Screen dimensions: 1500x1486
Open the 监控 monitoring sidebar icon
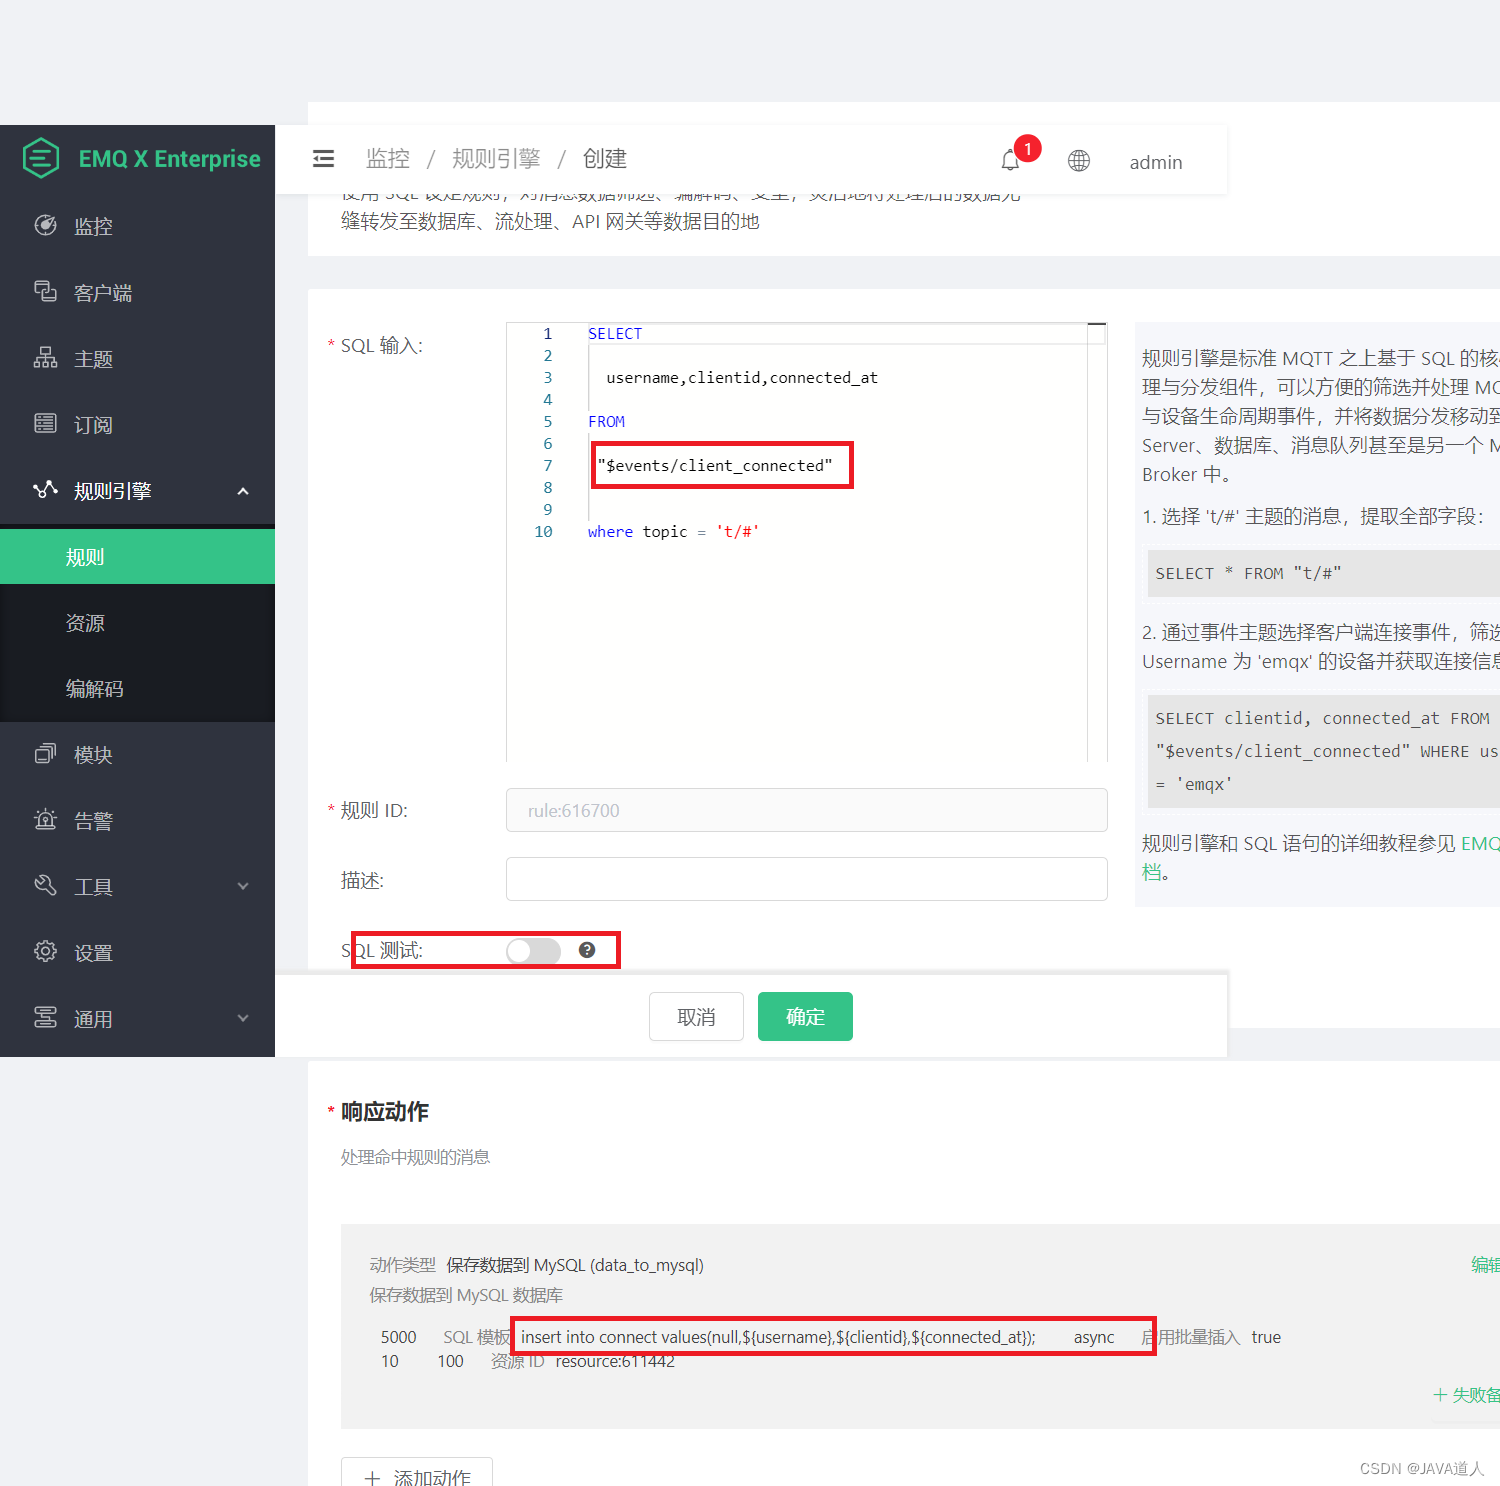coord(45,225)
